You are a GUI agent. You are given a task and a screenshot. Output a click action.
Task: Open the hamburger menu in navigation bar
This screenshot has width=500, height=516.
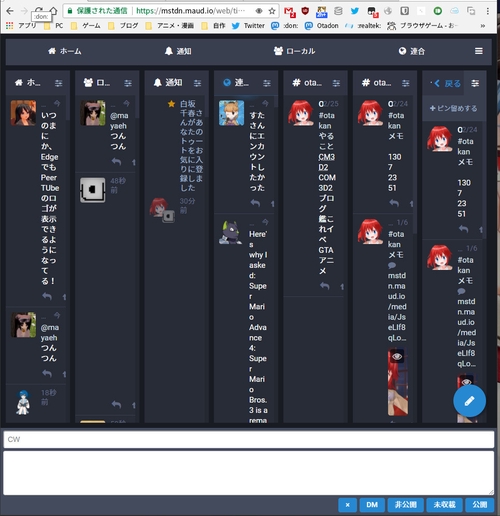tap(479, 51)
